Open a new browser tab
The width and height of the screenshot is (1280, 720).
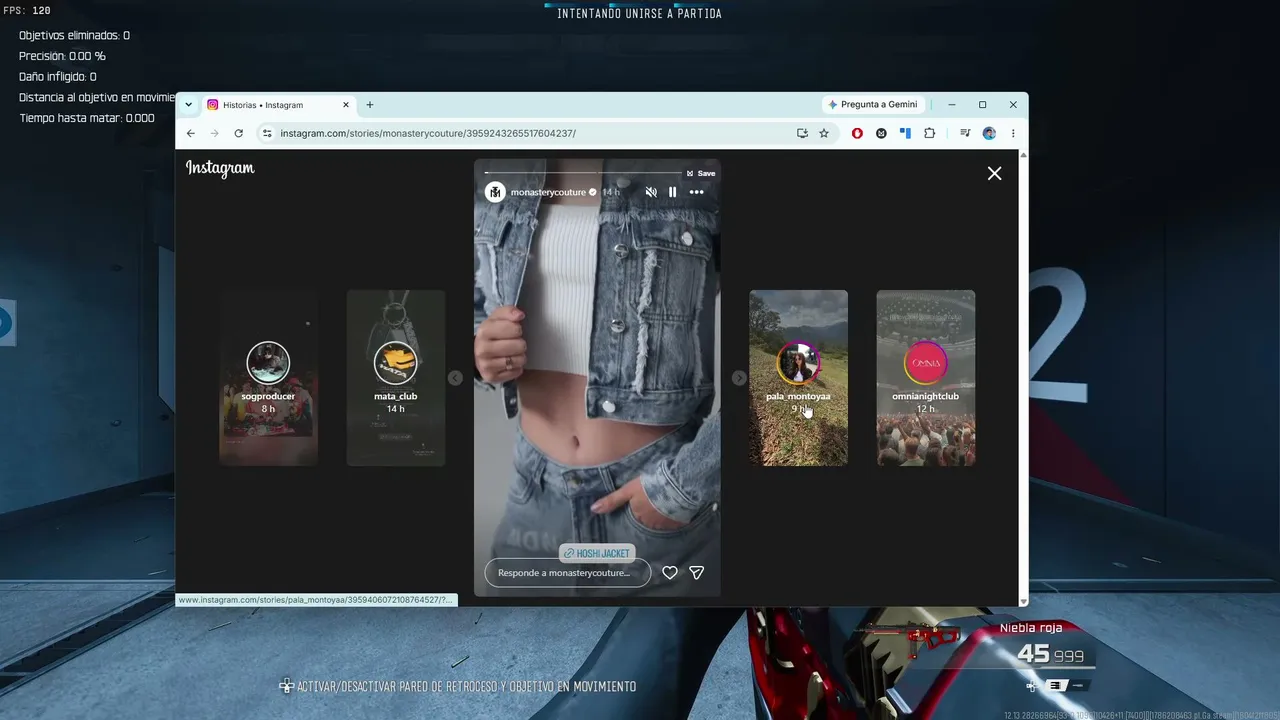coord(370,105)
